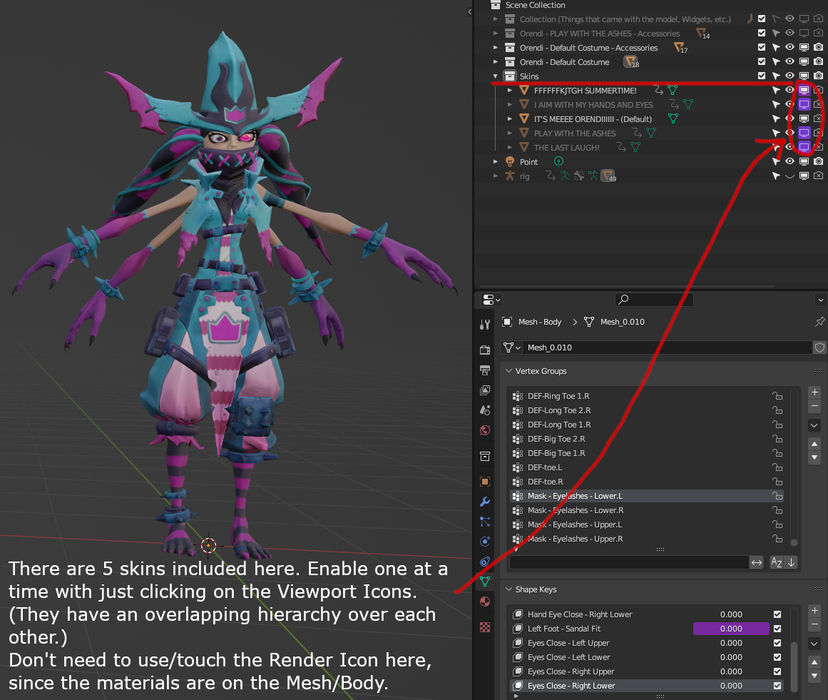Expand the Orendi - Default Costume collection
828x700 pixels.
(x=495, y=62)
